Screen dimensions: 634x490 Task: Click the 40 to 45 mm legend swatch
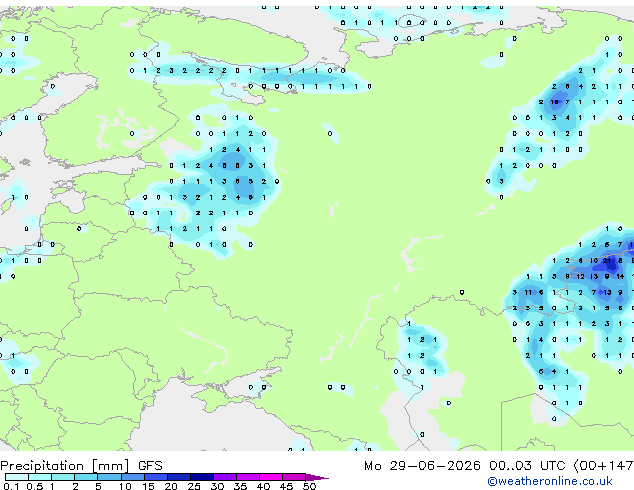[271, 477]
